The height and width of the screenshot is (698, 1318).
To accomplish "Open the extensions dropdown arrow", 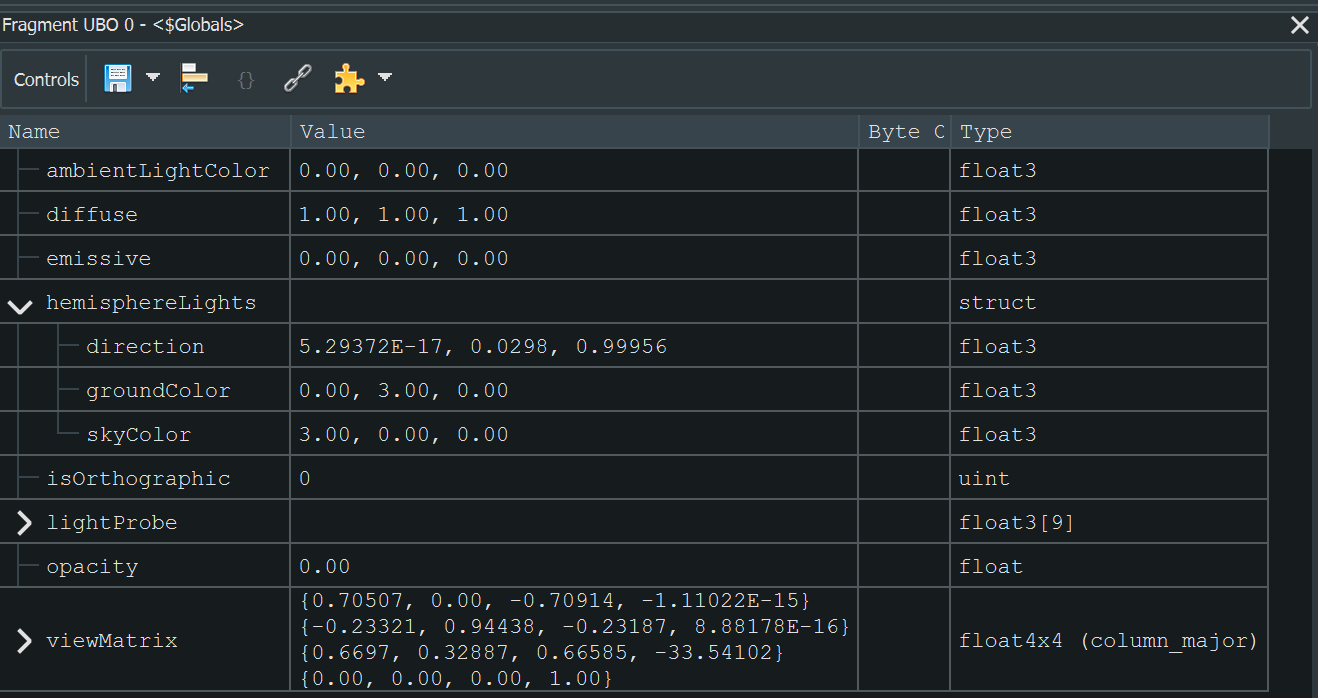I will pyautogui.click(x=384, y=78).
